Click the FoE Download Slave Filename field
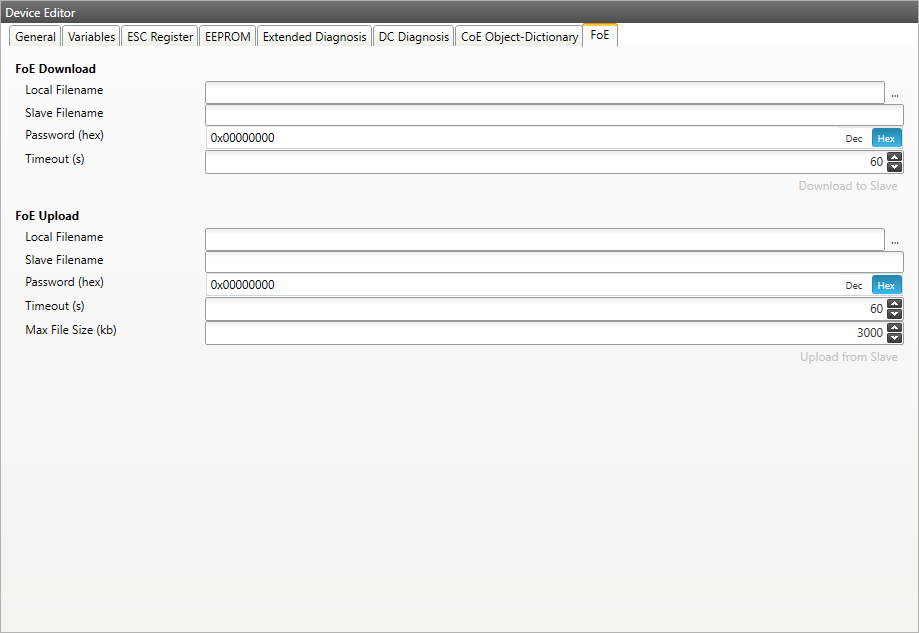The image size is (919, 633). 553,115
